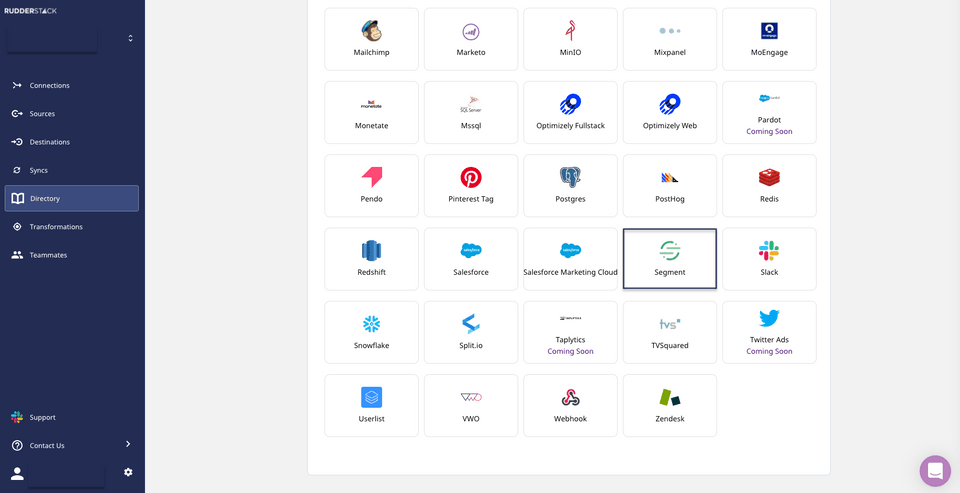Open settings gear icon in sidebar

pyautogui.click(x=128, y=472)
